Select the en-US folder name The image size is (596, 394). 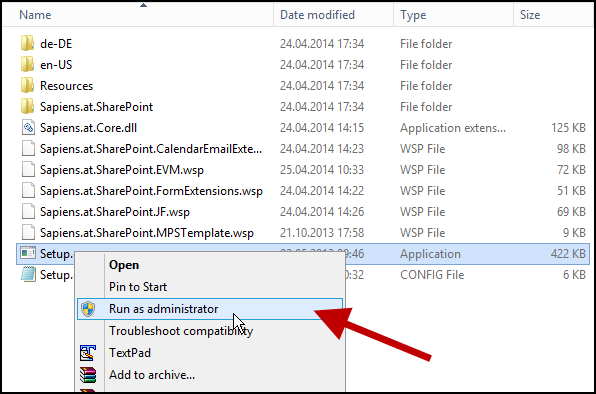(x=56, y=65)
